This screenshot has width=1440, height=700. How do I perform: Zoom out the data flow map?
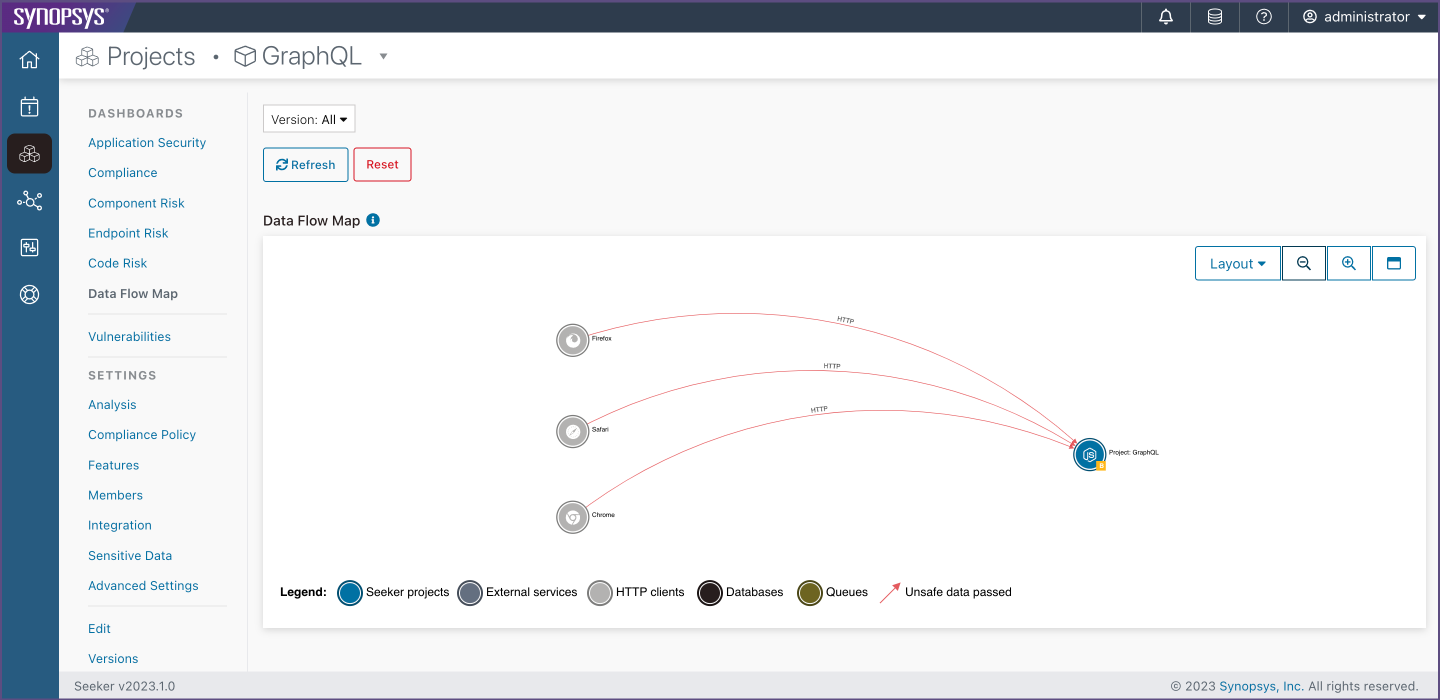(1304, 264)
